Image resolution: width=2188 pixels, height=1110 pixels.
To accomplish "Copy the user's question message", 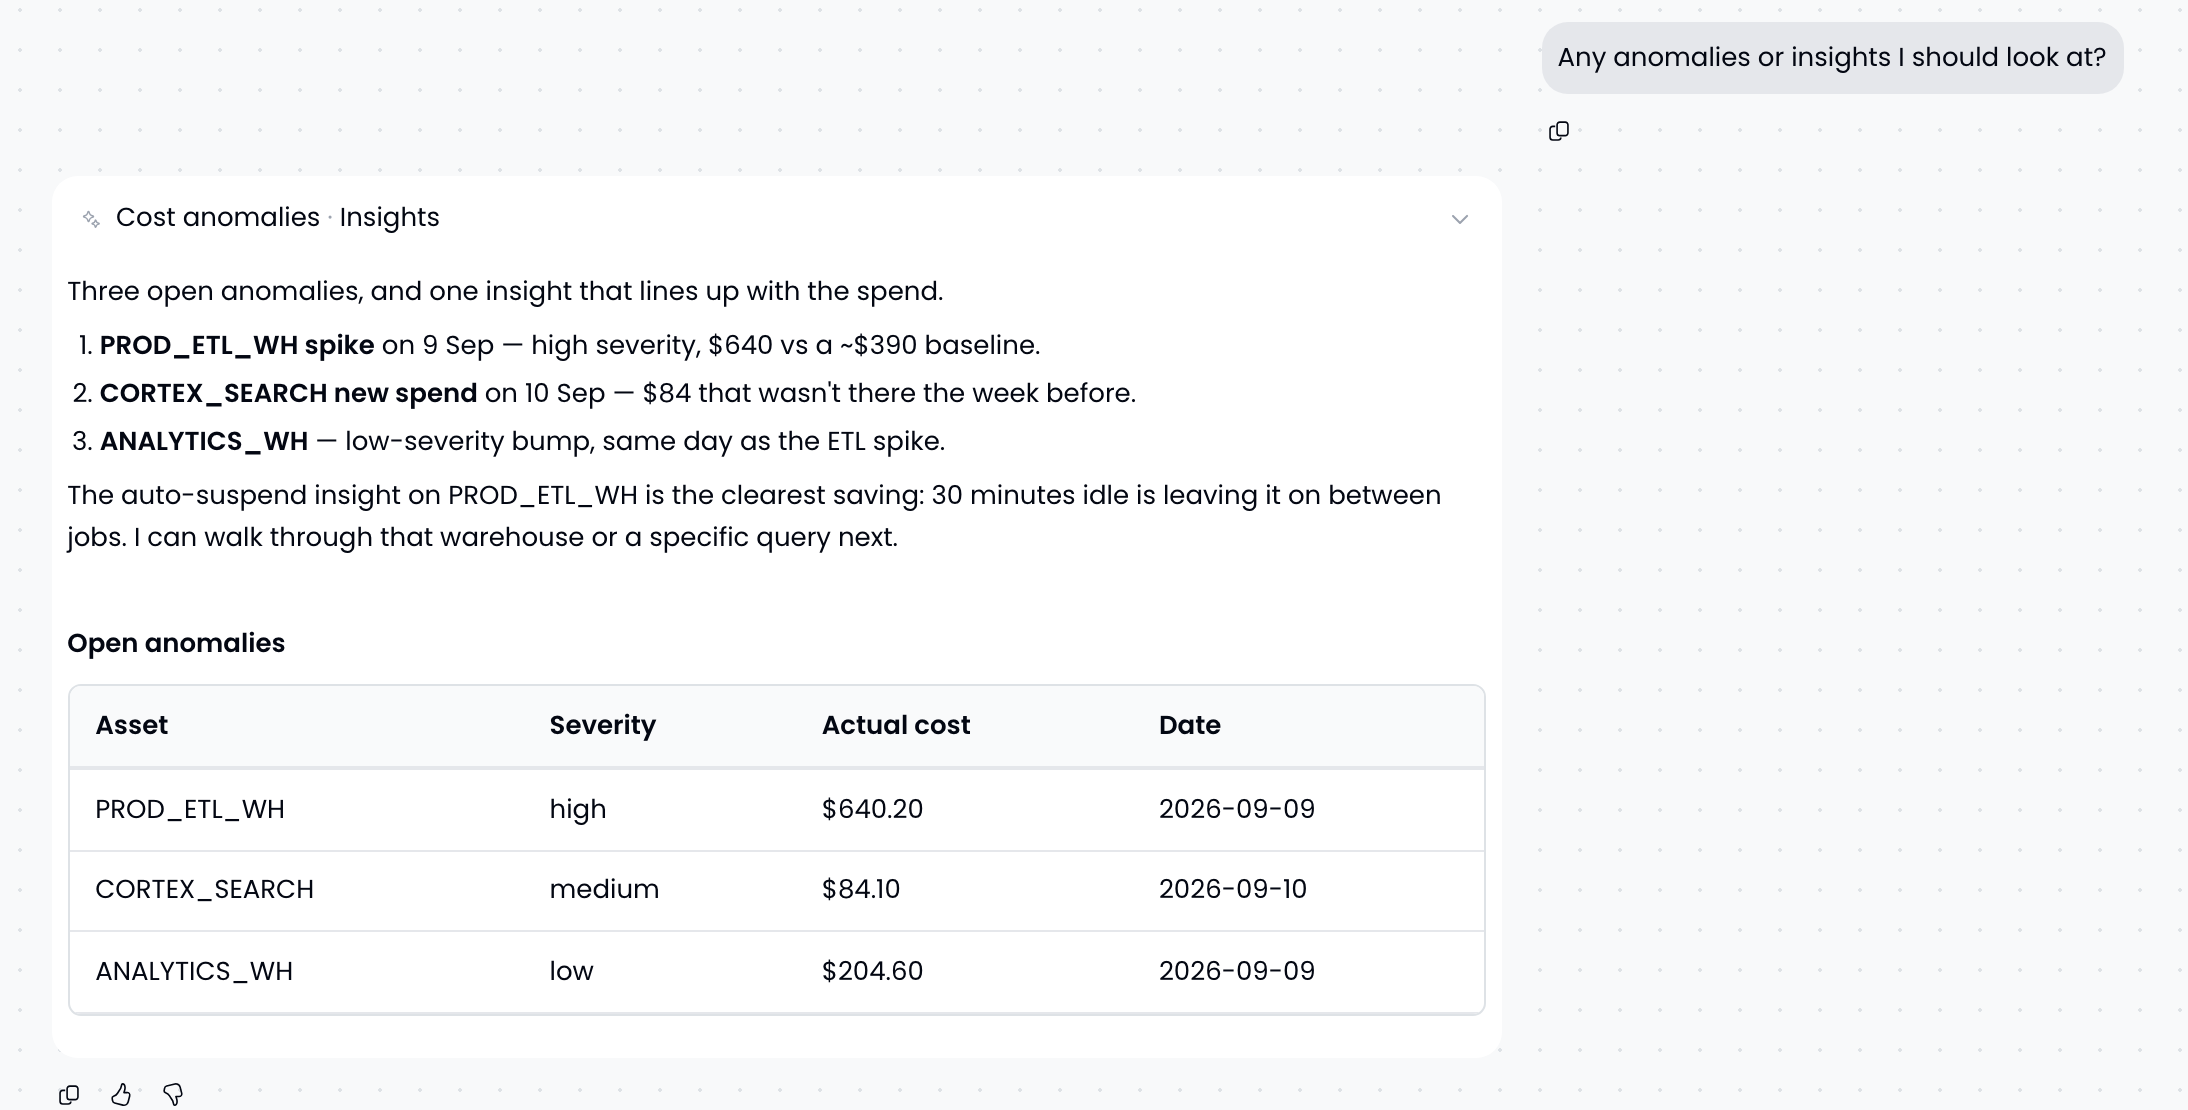I will (1559, 131).
